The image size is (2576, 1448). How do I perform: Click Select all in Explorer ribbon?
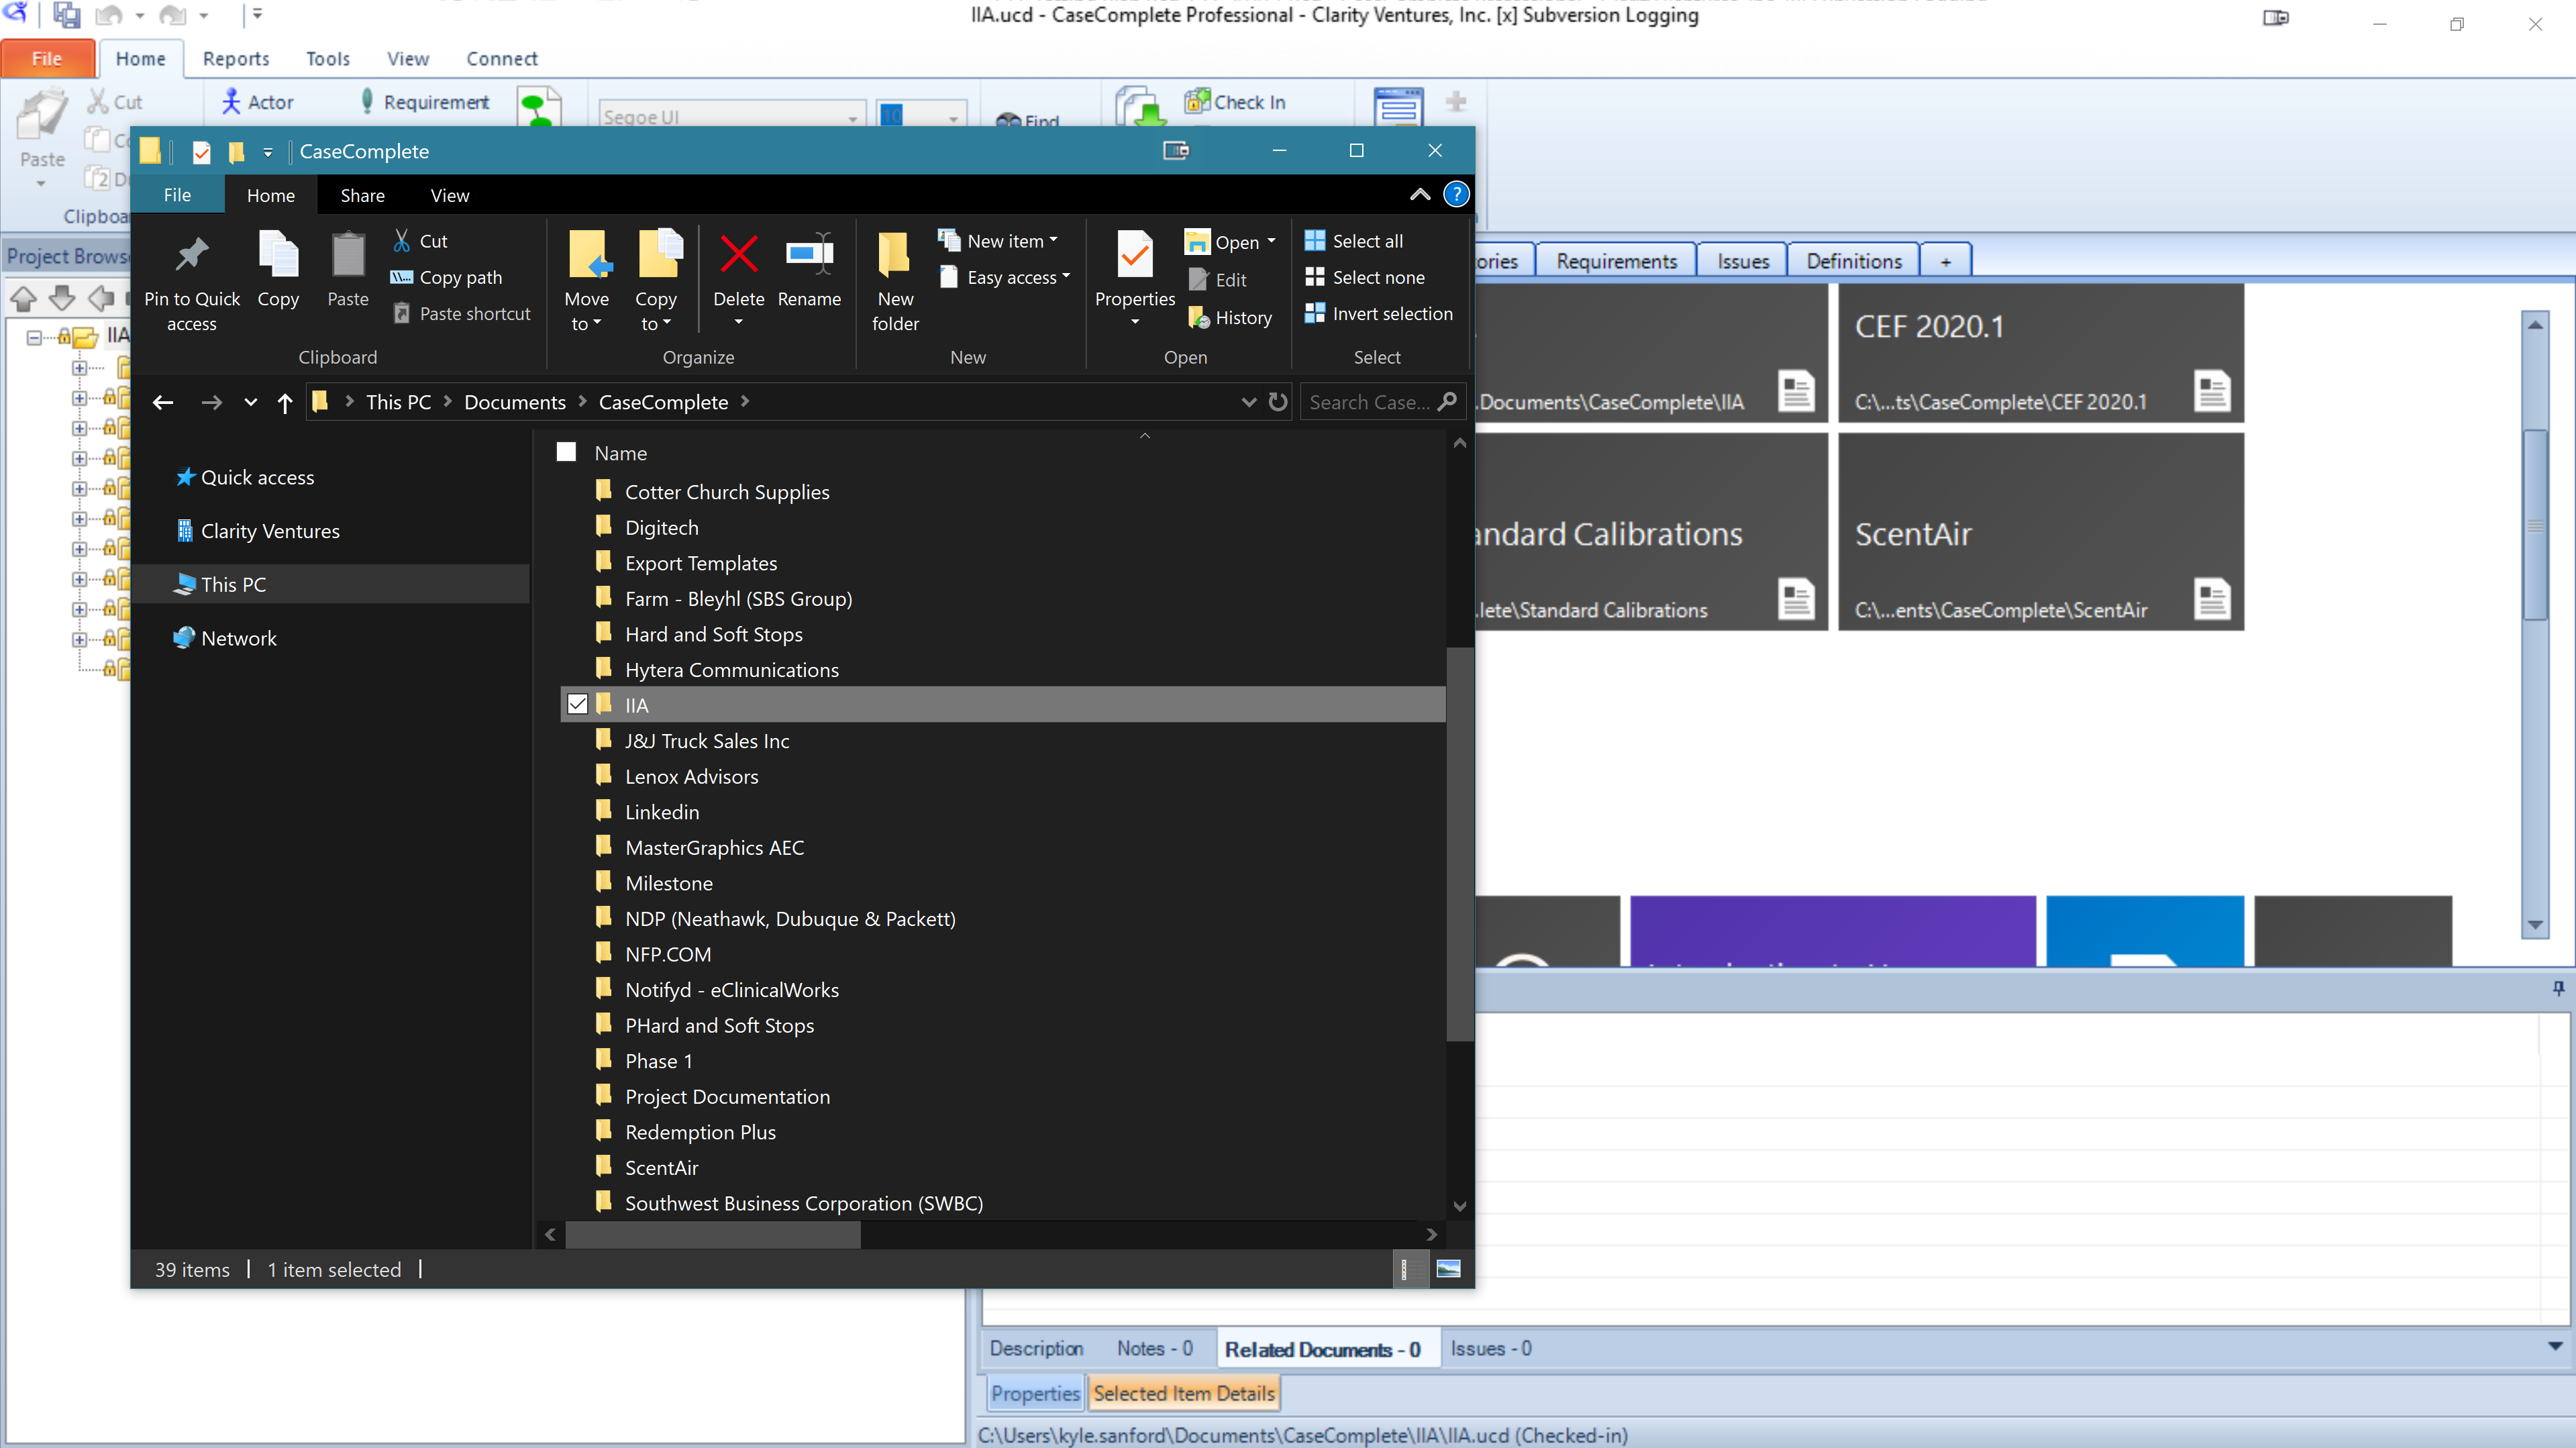1354,241
